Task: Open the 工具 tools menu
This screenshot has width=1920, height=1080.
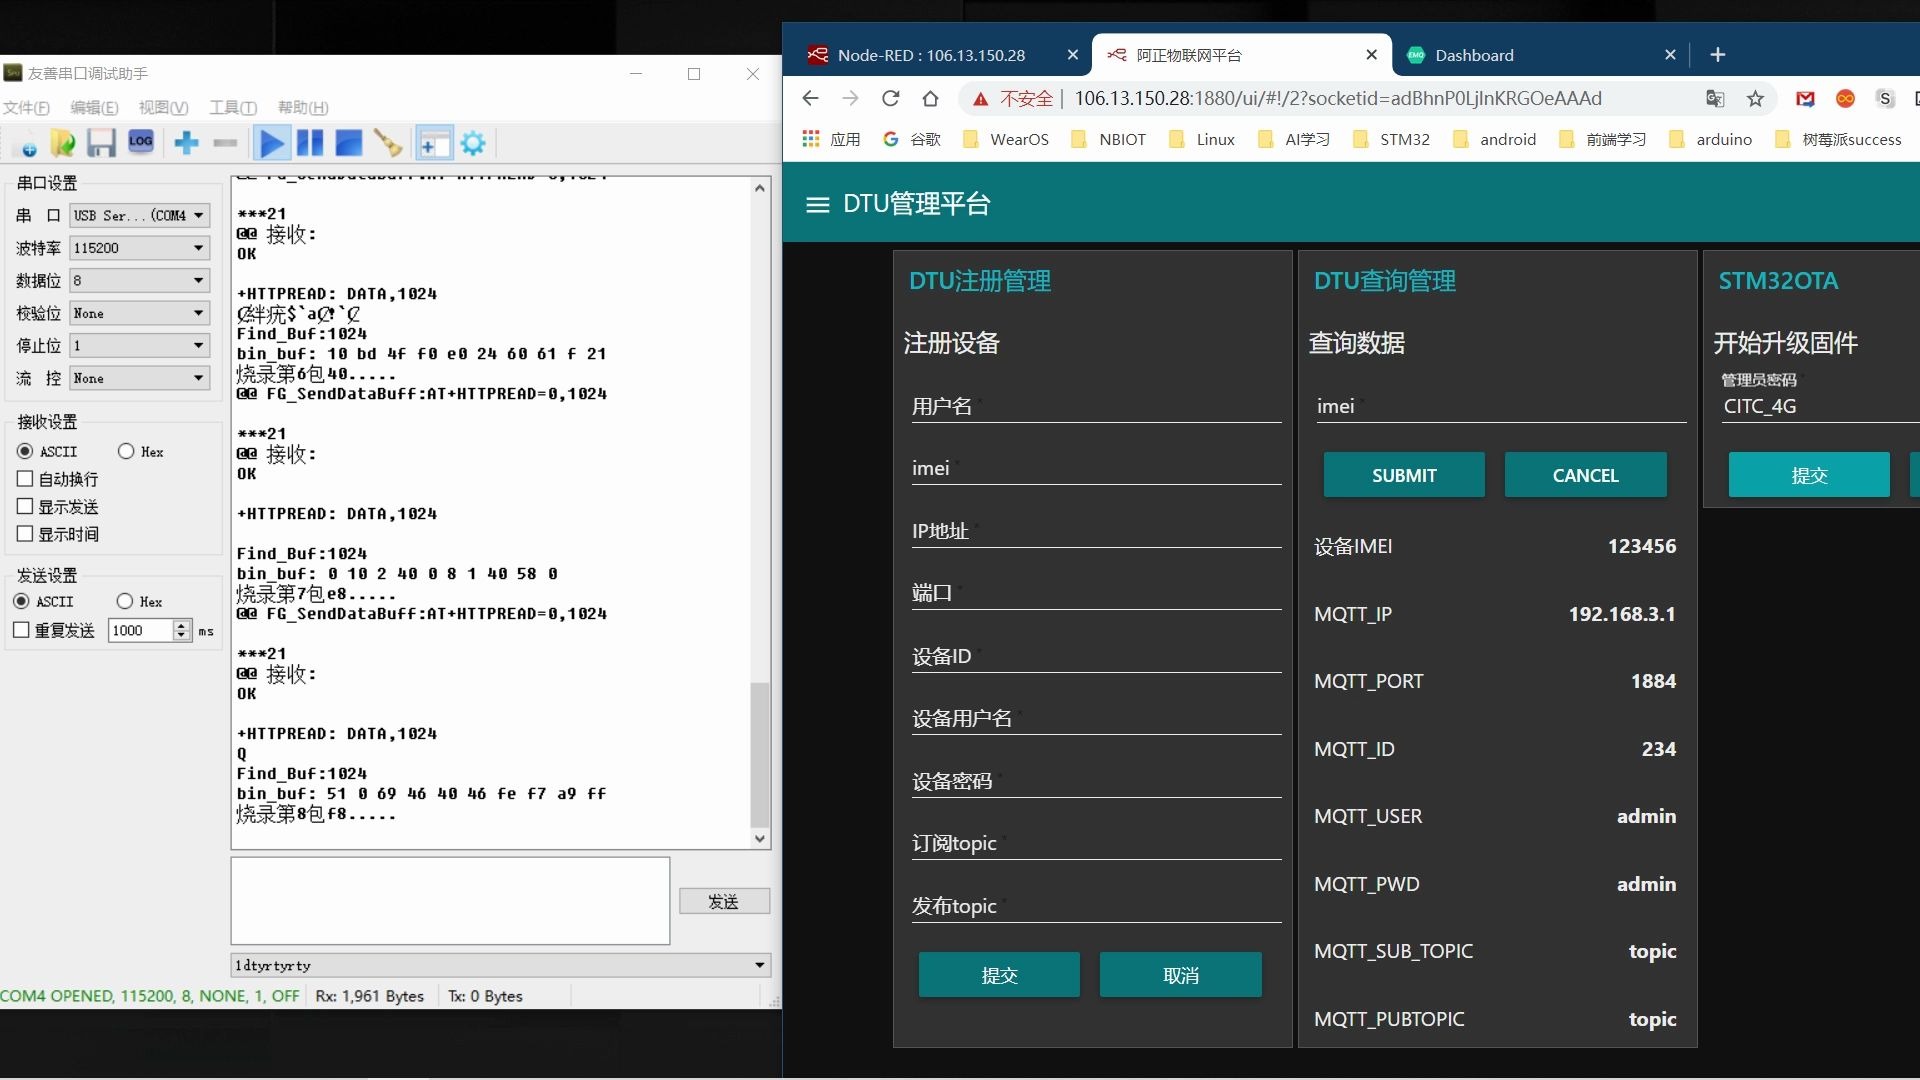Action: pyautogui.click(x=232, y=107)
